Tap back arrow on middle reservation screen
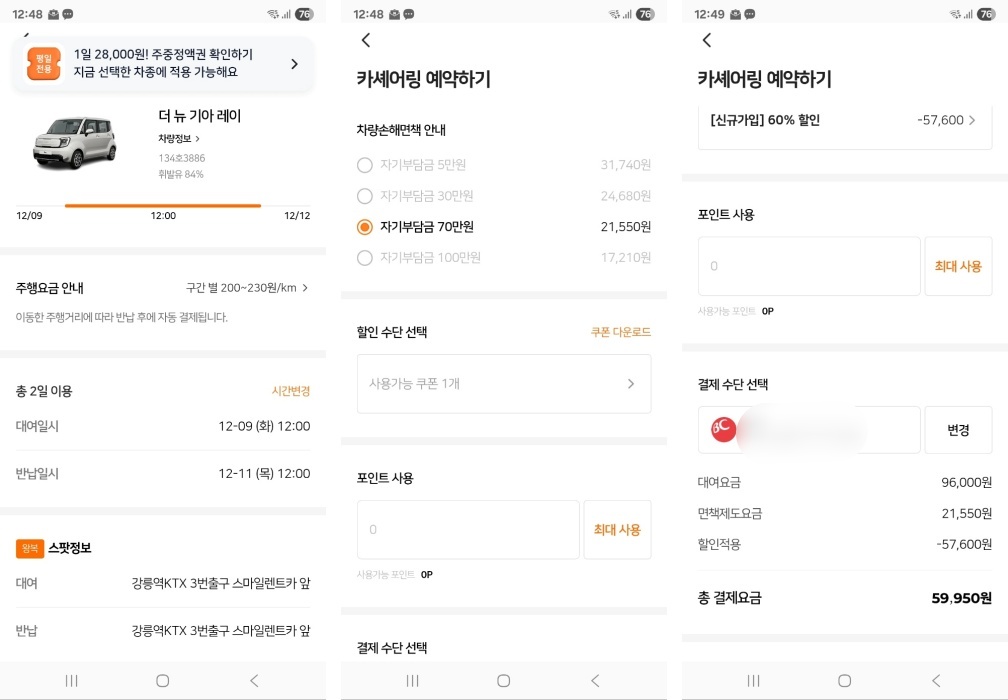The width and height of the screenshot is (1008, 700). [366, 40]
